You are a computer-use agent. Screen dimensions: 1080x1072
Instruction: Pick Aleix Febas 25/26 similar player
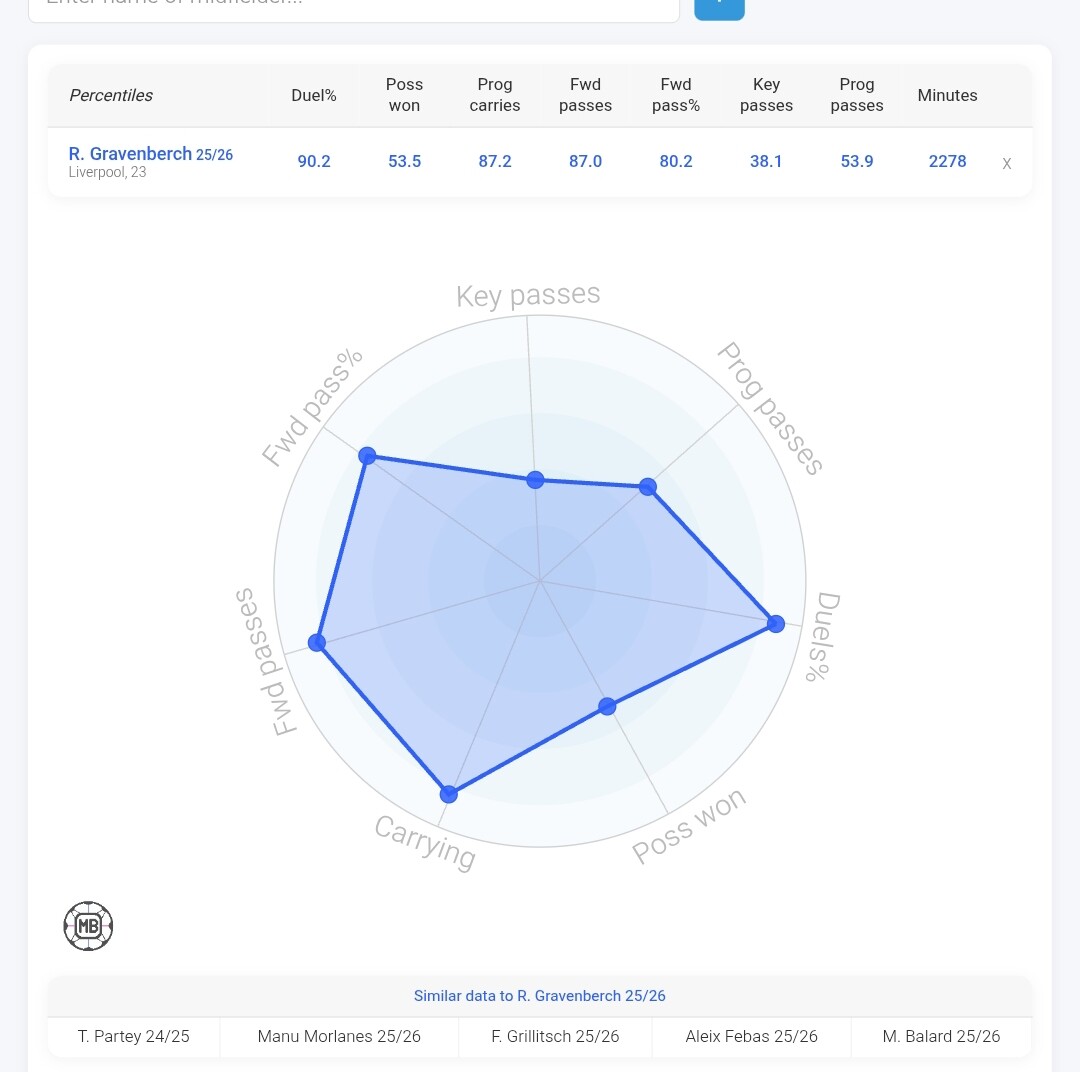tap(751, 1036)
